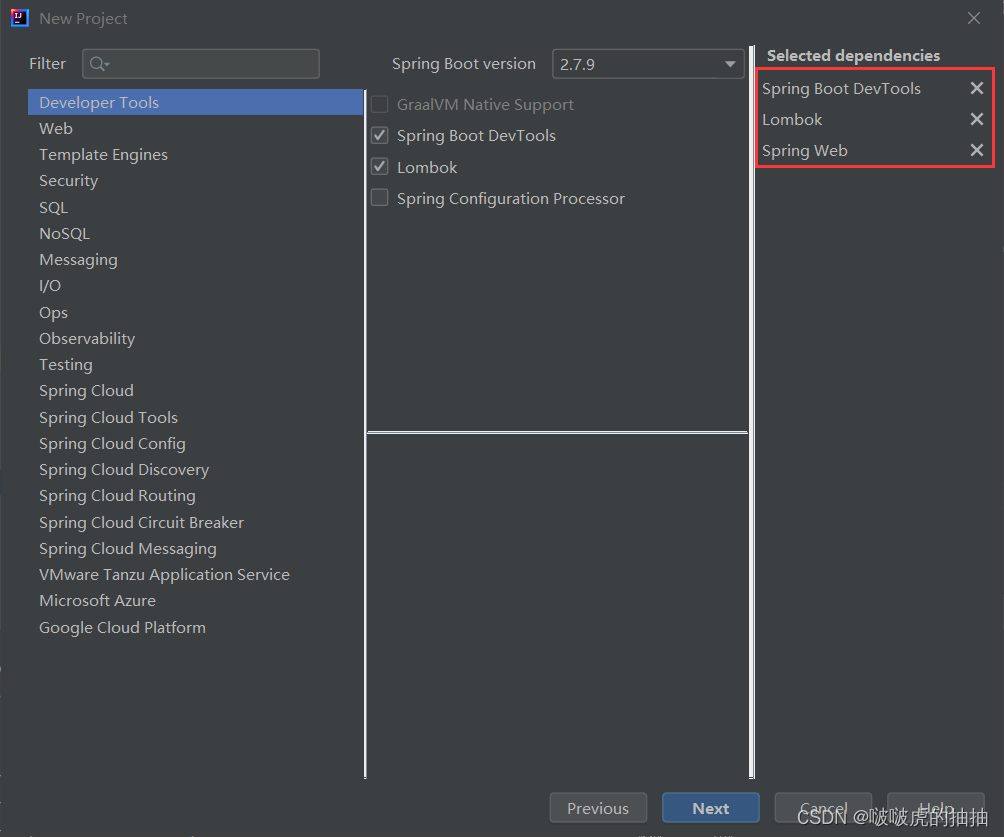Viewport: 1004px width, 837px height.
Task: Go to the Next step
Action: click(711, 808)
